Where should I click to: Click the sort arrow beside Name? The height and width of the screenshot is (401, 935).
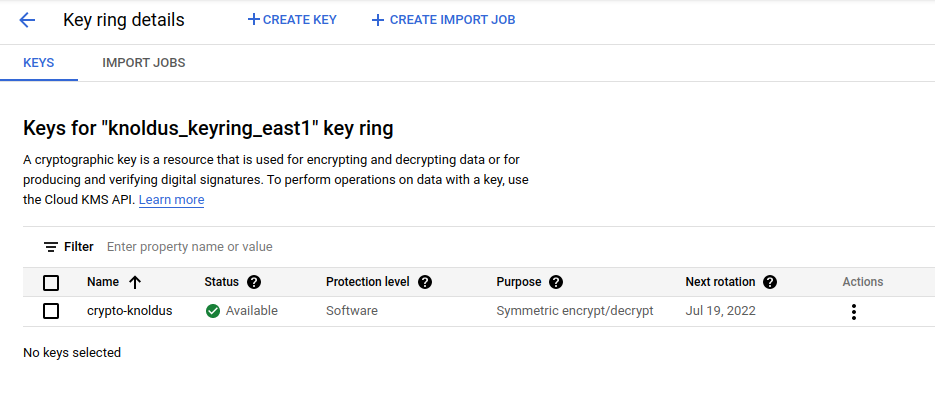coord(135,282)
